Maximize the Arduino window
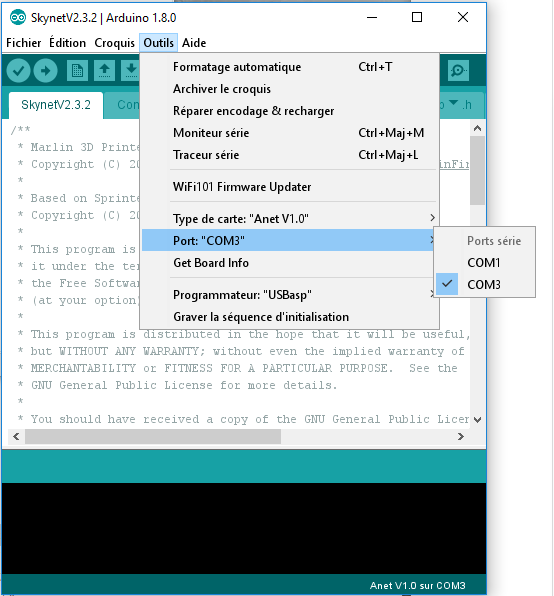Image resolution: width=554 pixels, height=596 pixels. (x=417, y=17)
